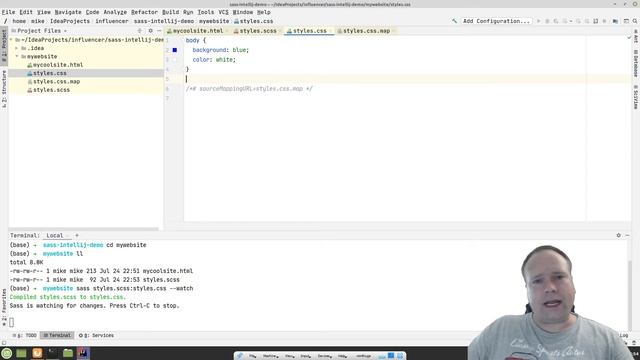Open the Database tool window on right
The height and width of the screenshot is (360, 640).
tap(636, 63)
